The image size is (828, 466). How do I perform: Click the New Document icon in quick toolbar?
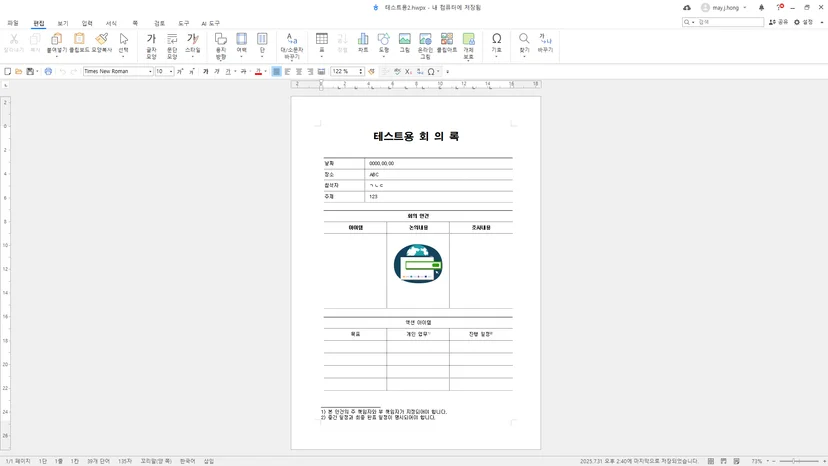(7, 71)
